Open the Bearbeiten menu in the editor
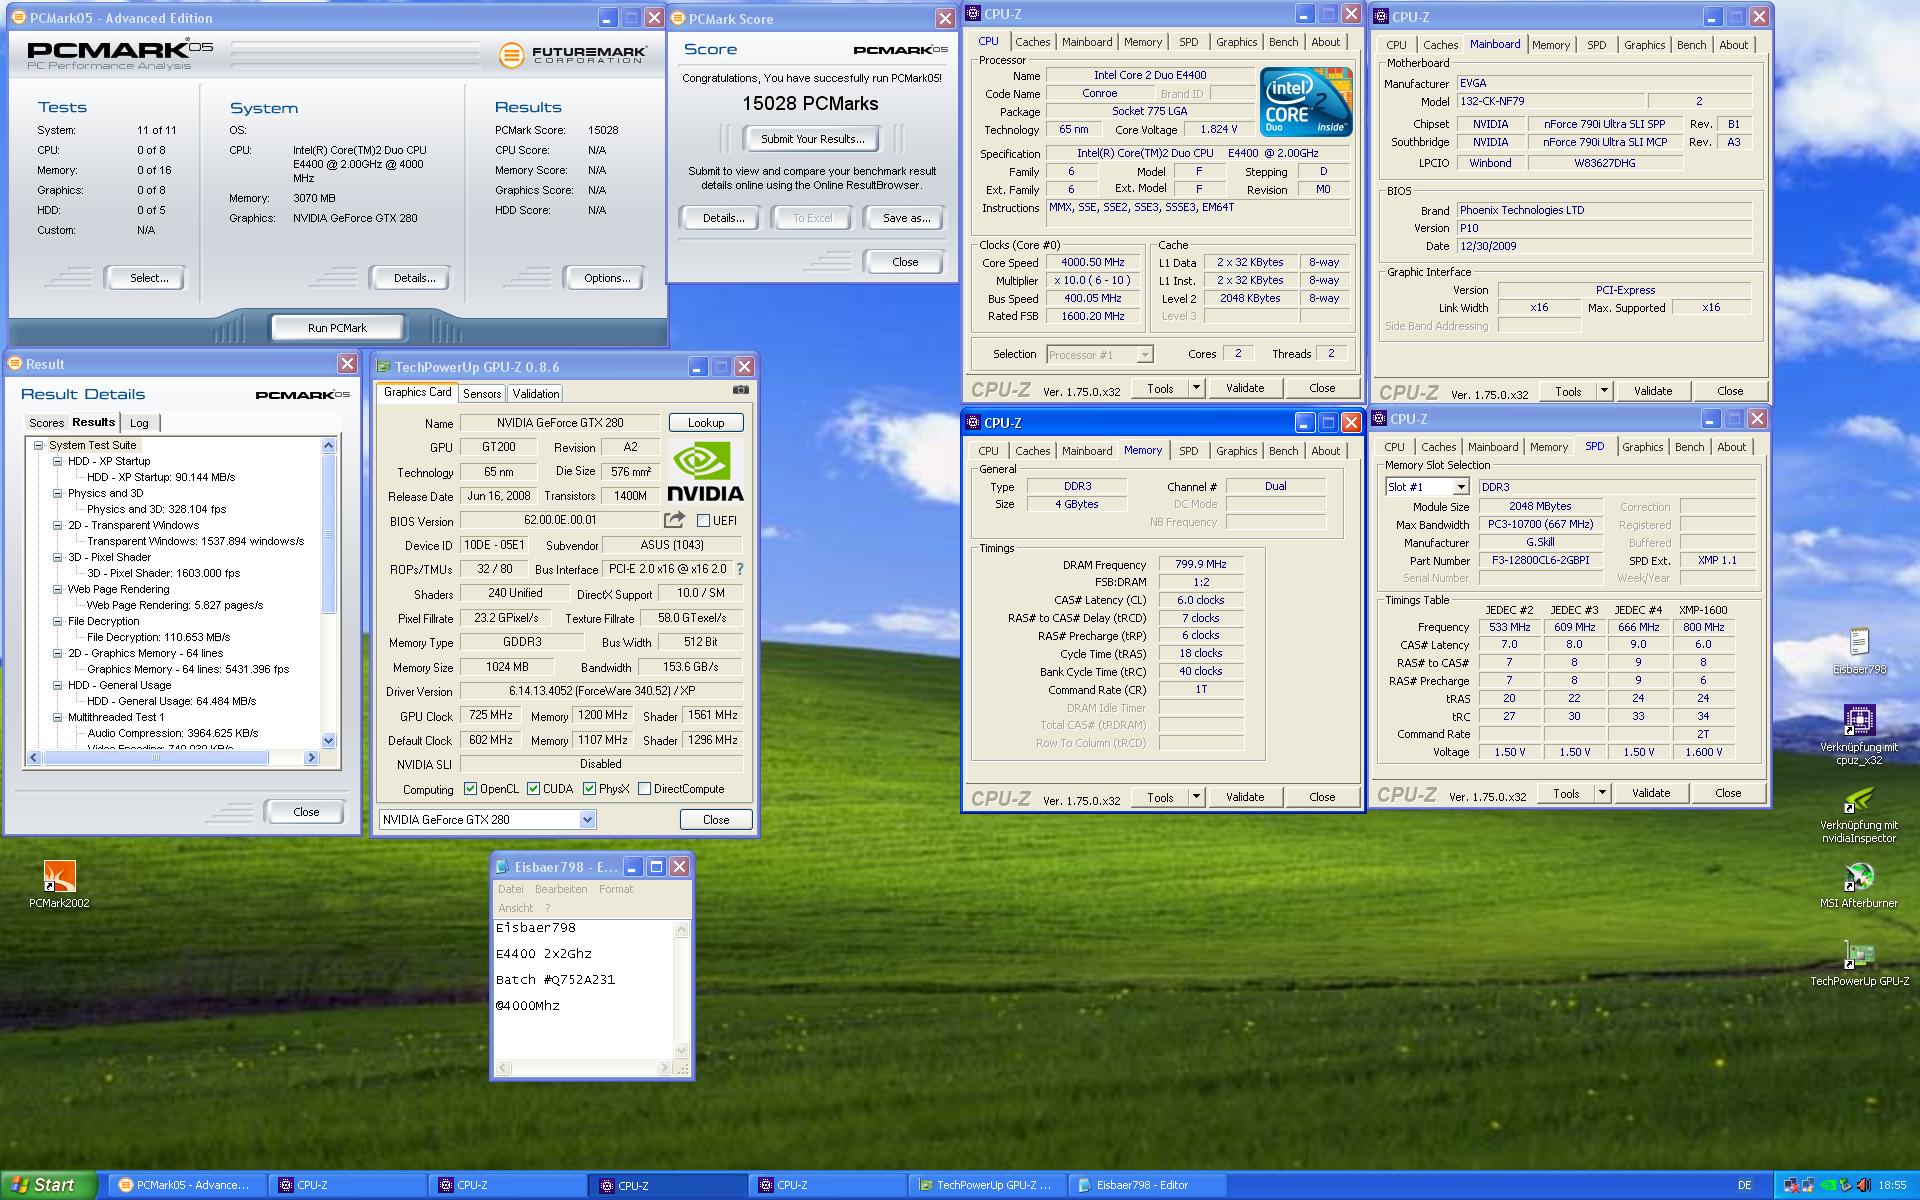Image resolution: width=1920 pixels, height=1200 pixels. pos(561,889)
